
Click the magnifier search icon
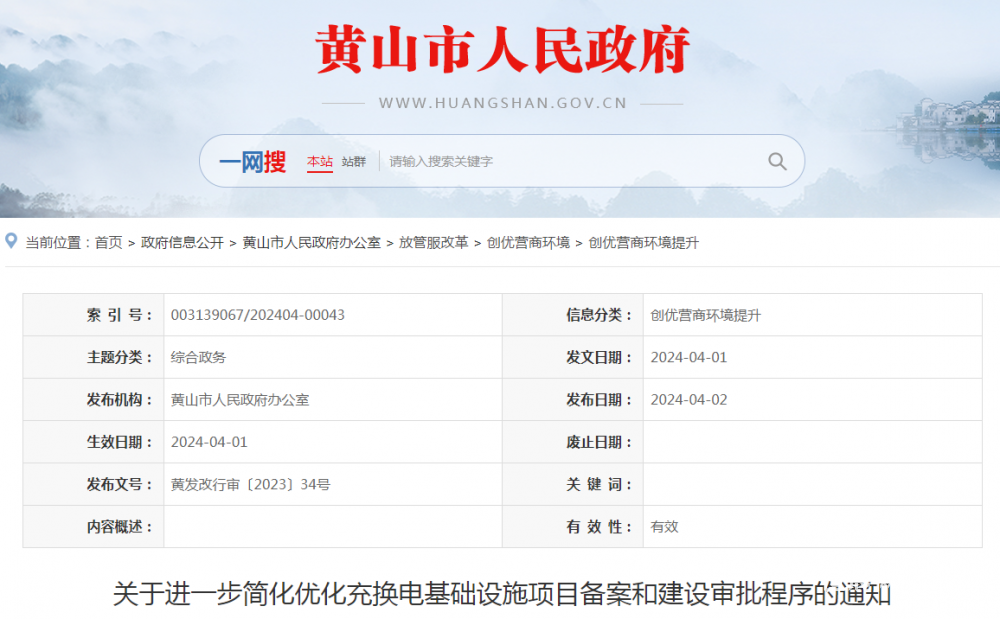(777, 161)
